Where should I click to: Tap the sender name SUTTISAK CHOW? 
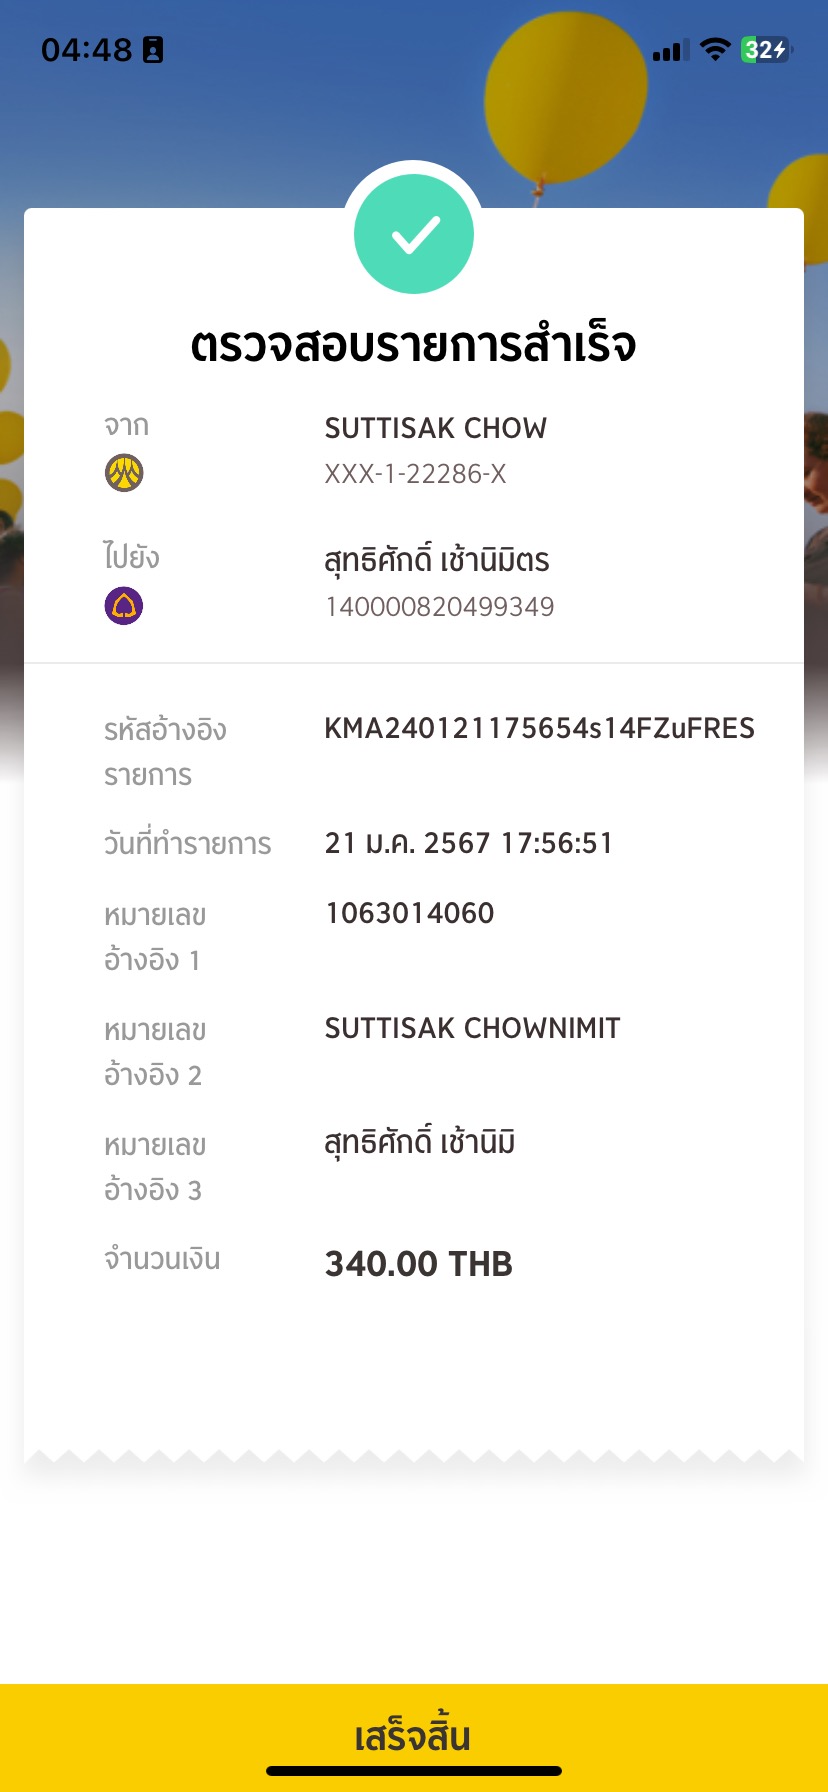coord(435,428)
